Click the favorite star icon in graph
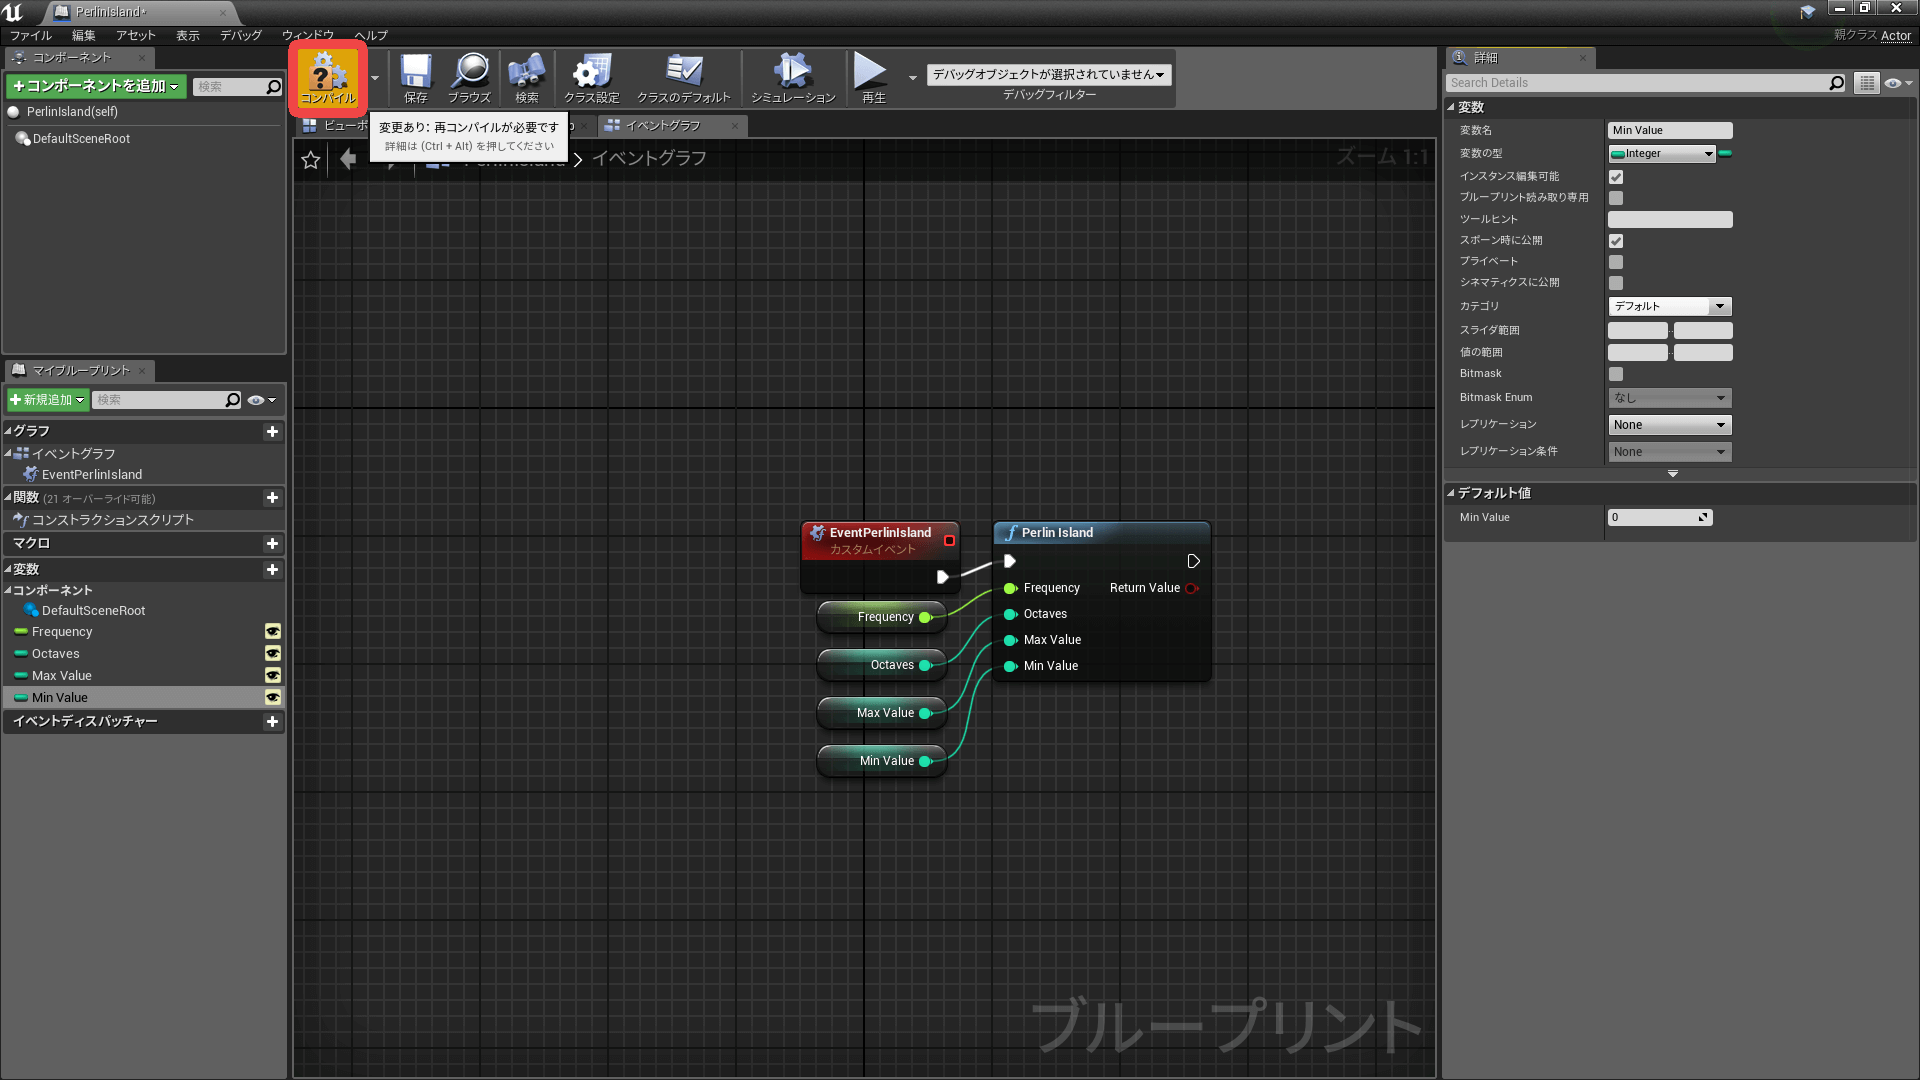The width and height of the screenshot is (1920, 1080). click(x=311, y=160)
